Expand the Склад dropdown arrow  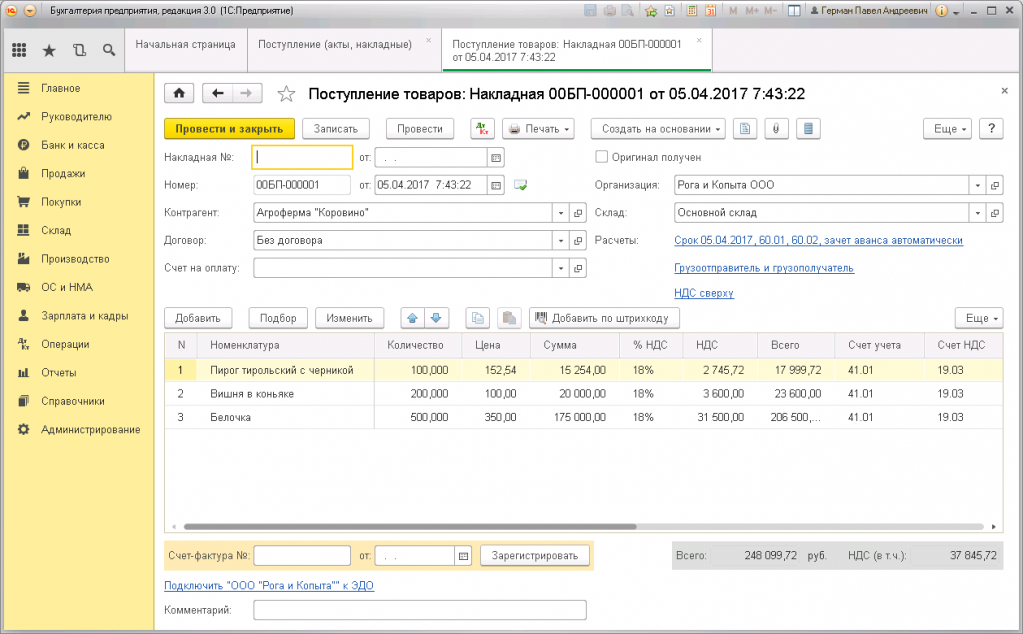coord(976,213)
